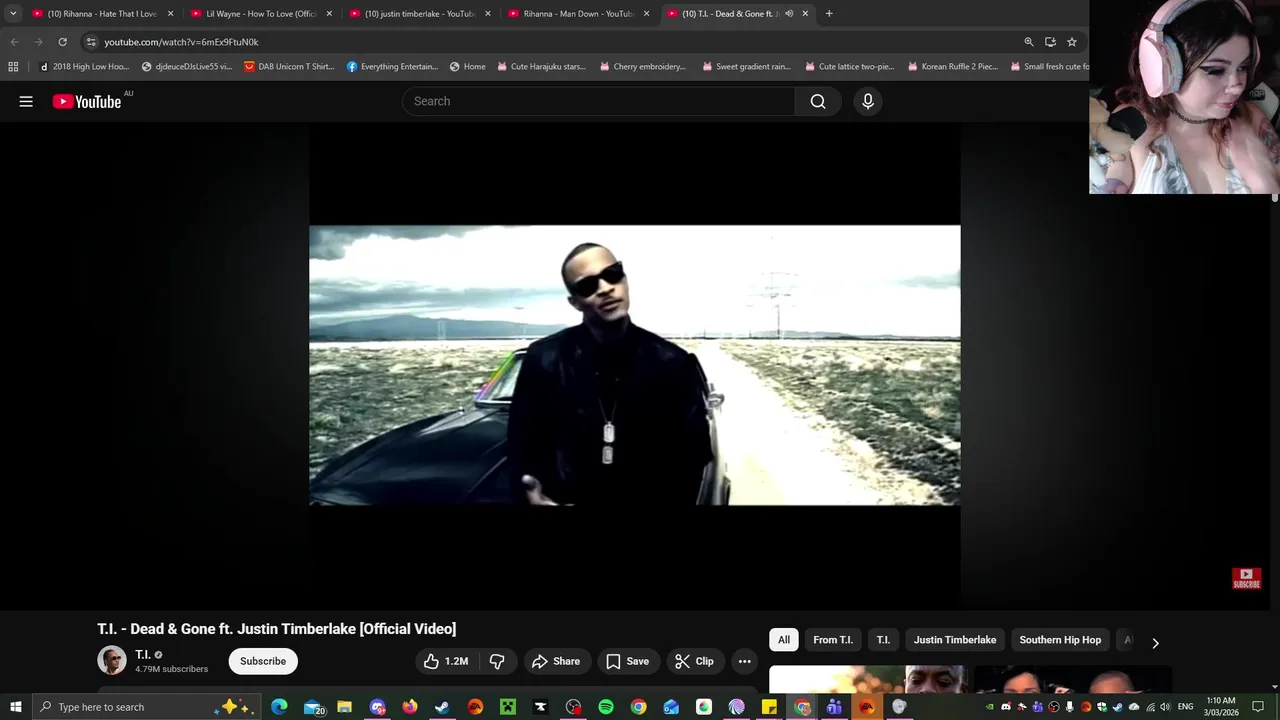
Task: Open the ENG input language selector
Action: pyautogui.click(x=1186, y=707)
